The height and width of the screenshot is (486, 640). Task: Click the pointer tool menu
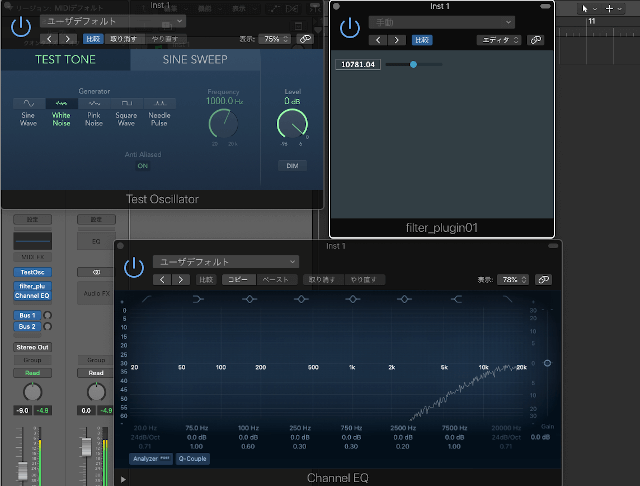click(x=588, y=9)
